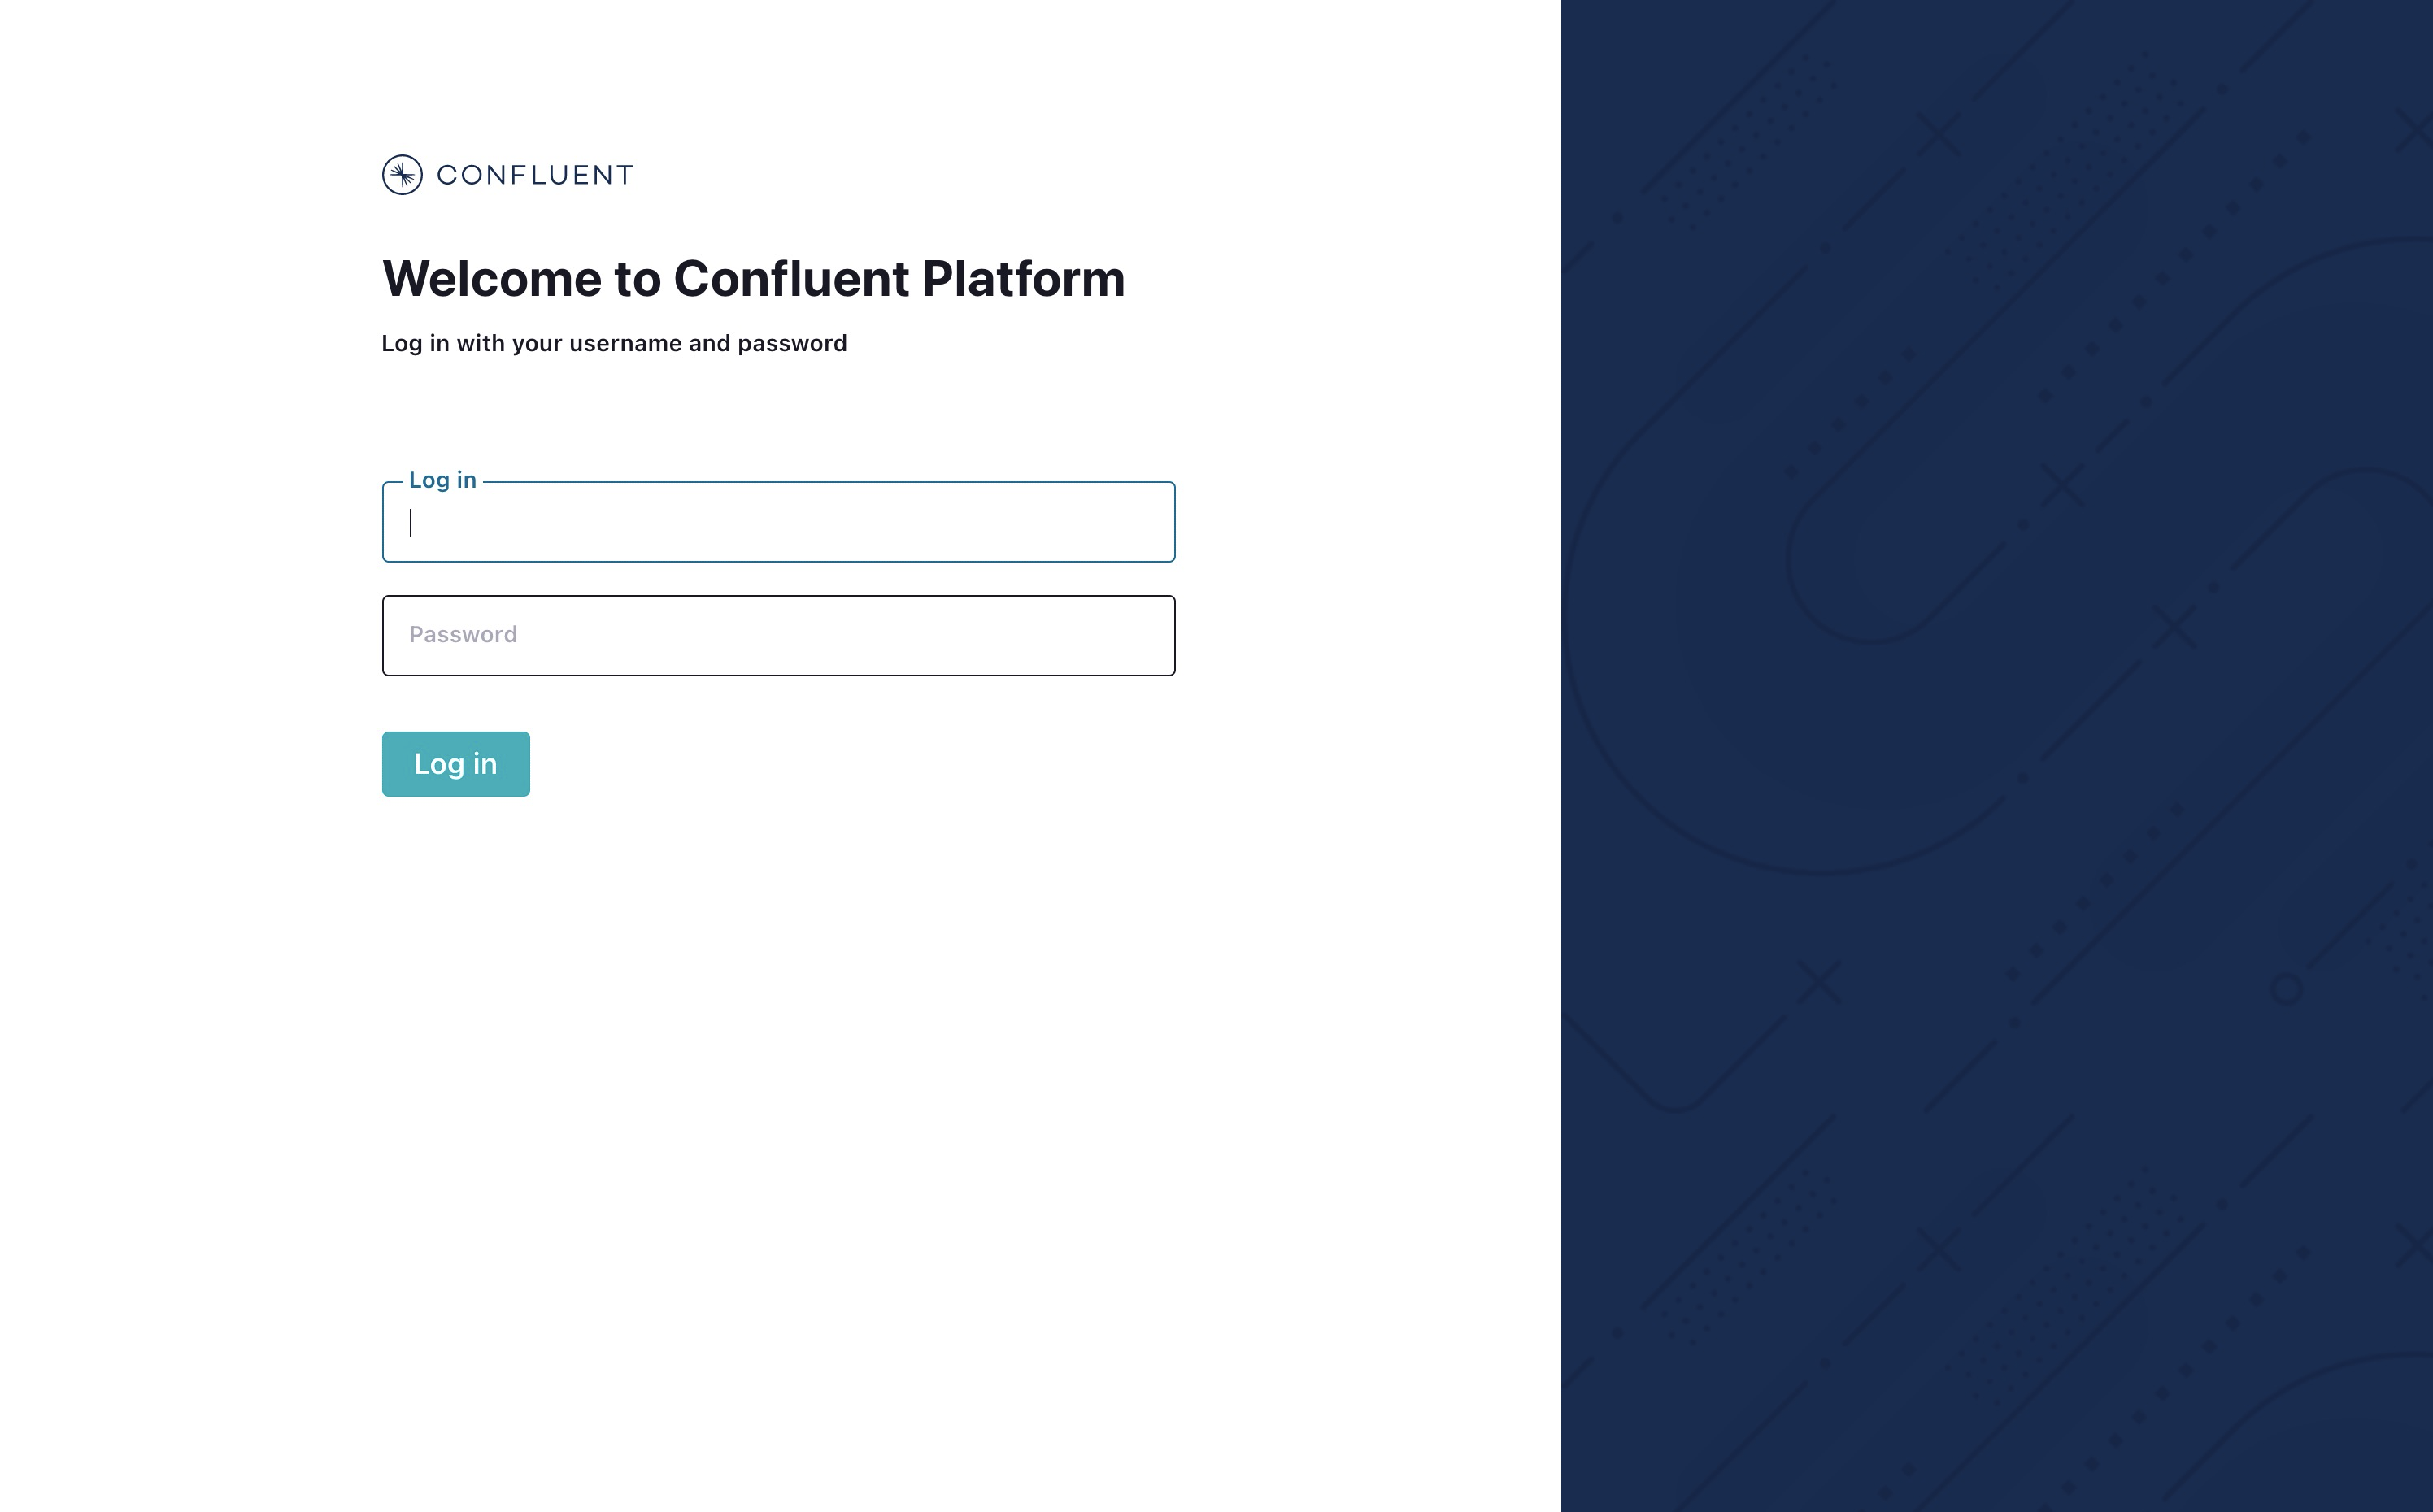Submit the form with the Log in button

[x=455, y=764]
